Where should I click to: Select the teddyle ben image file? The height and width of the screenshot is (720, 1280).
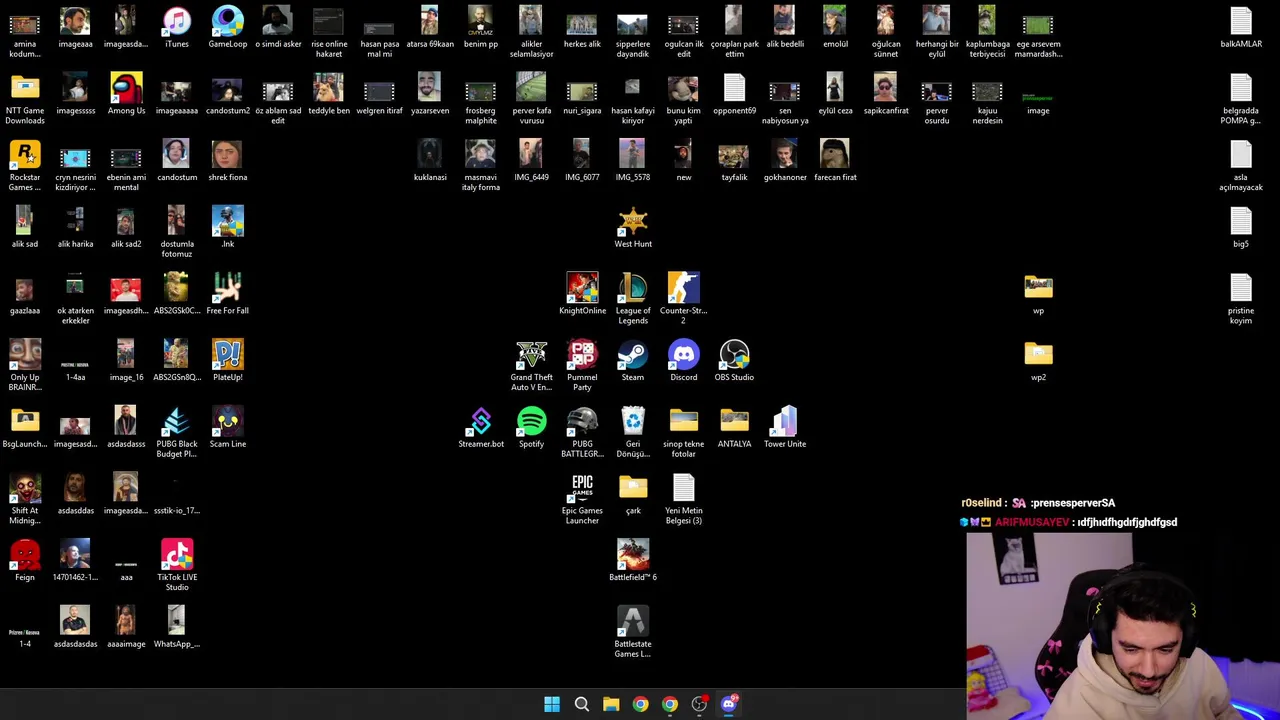pos(329,95)
